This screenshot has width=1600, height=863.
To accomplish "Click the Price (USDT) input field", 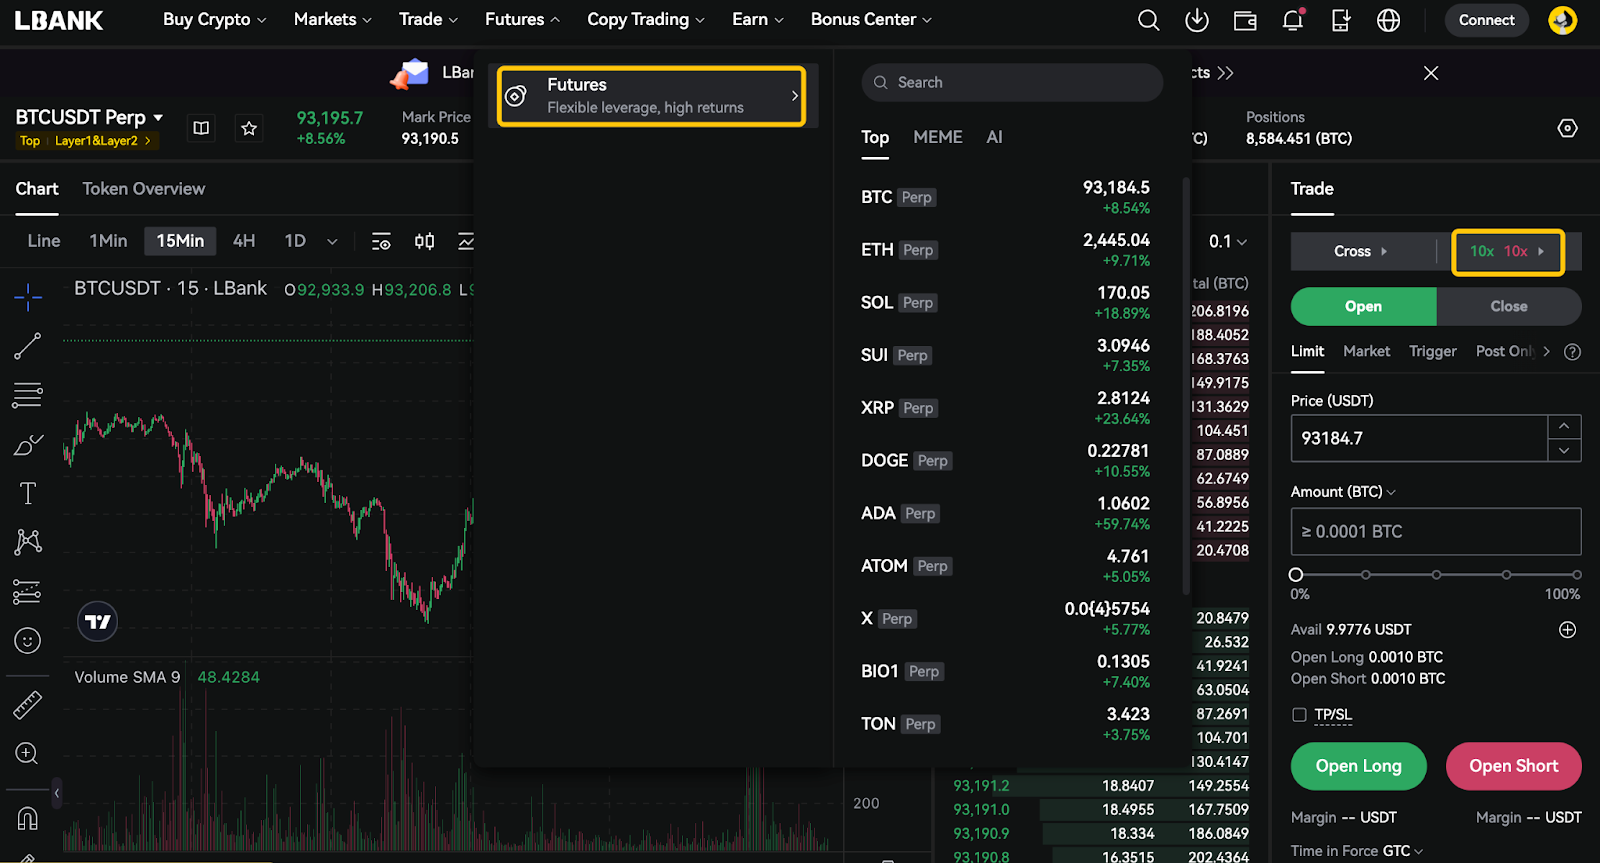I will coord(1419,438).
